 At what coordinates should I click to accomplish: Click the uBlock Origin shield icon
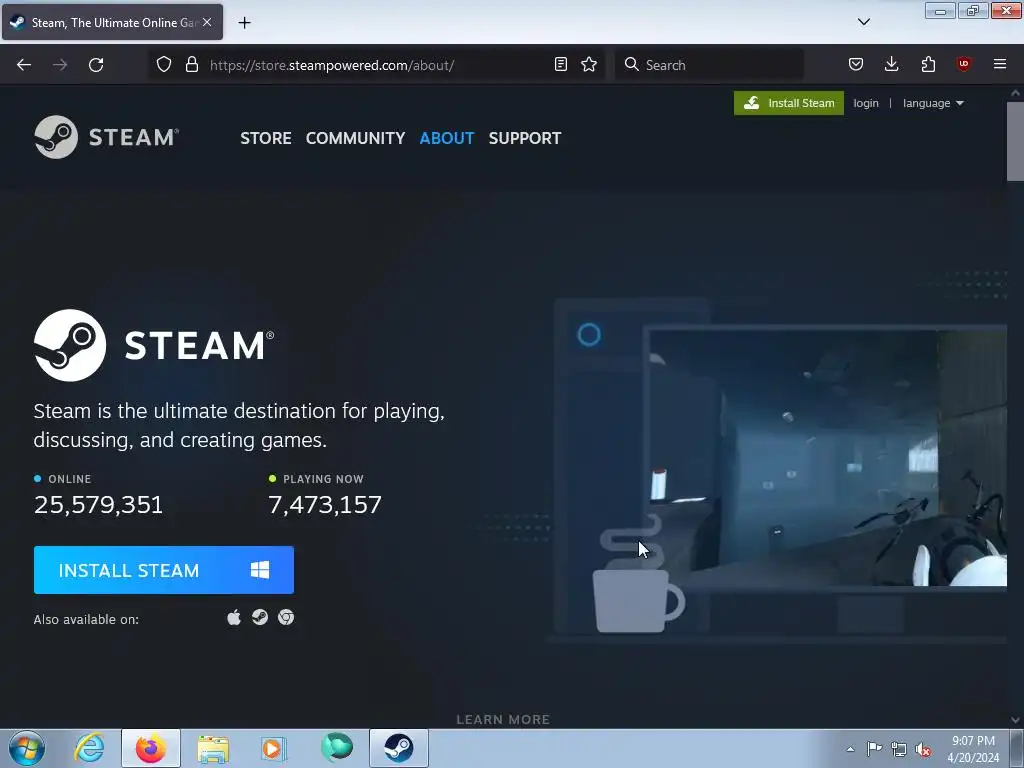963,64
